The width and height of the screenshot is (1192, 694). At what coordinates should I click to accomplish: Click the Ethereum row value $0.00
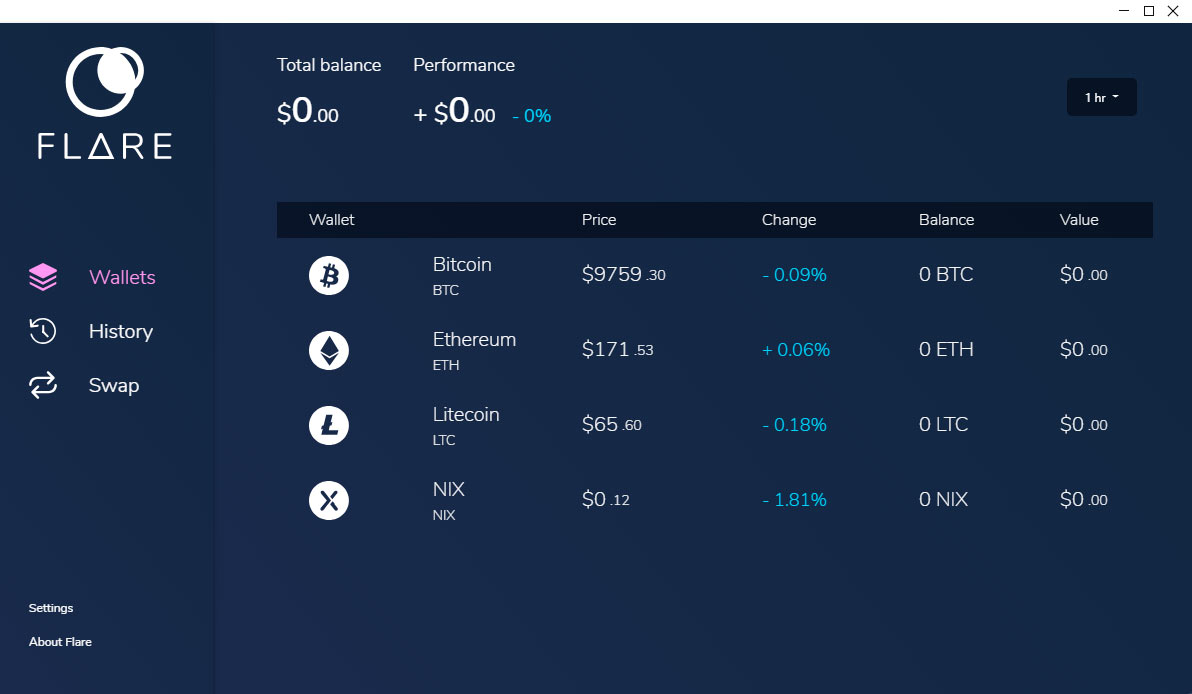[x=1083, y=350]
